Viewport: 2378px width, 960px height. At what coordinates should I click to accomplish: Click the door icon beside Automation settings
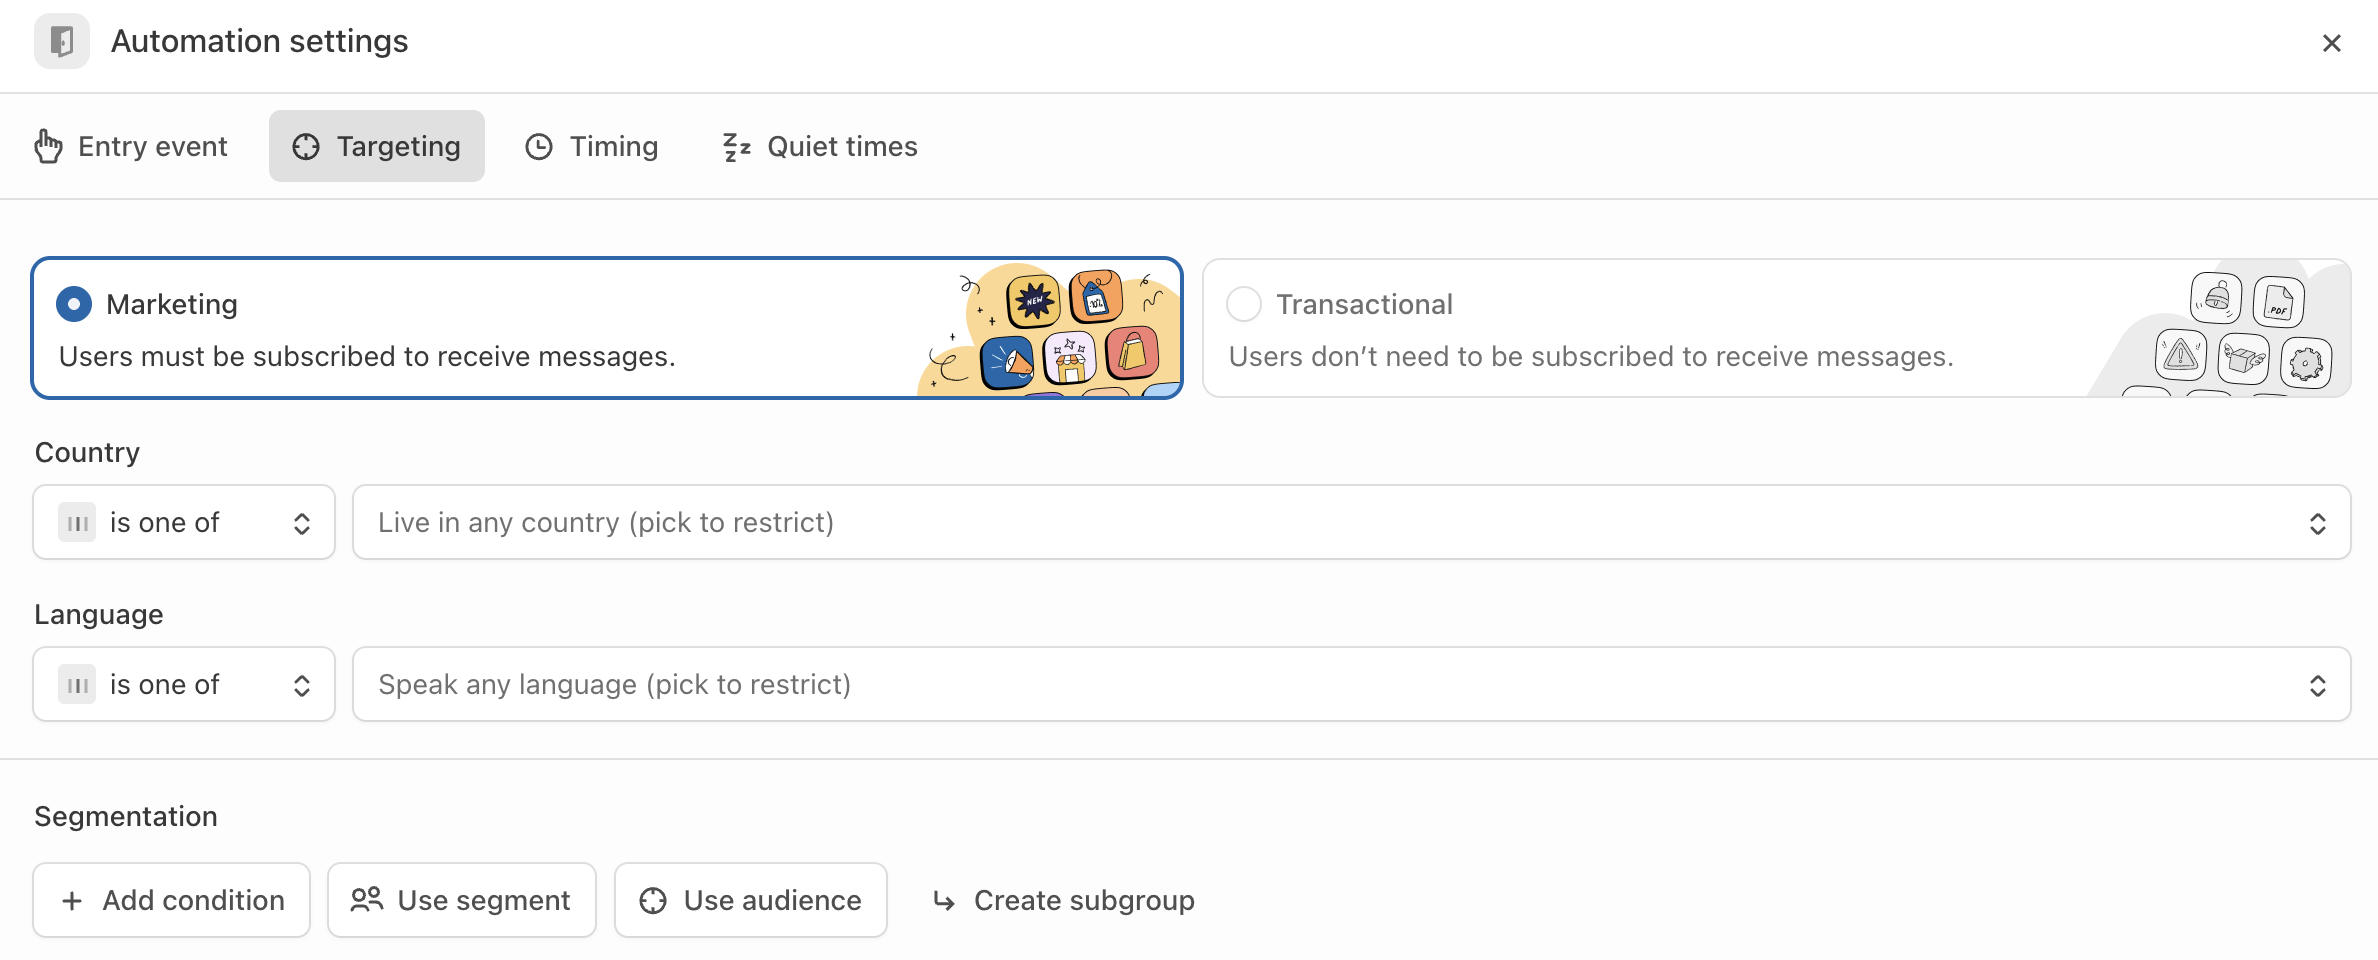coord(62,42)
